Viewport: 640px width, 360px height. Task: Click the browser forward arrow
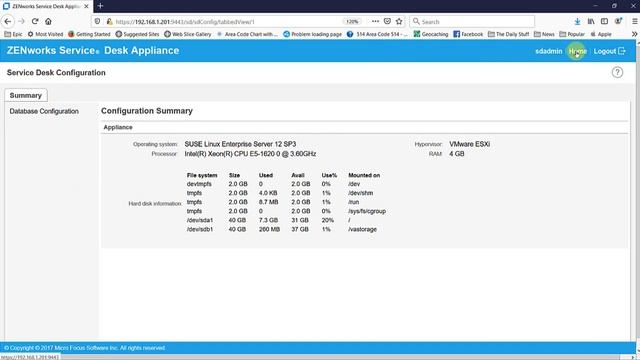click(x=21, y=21)
